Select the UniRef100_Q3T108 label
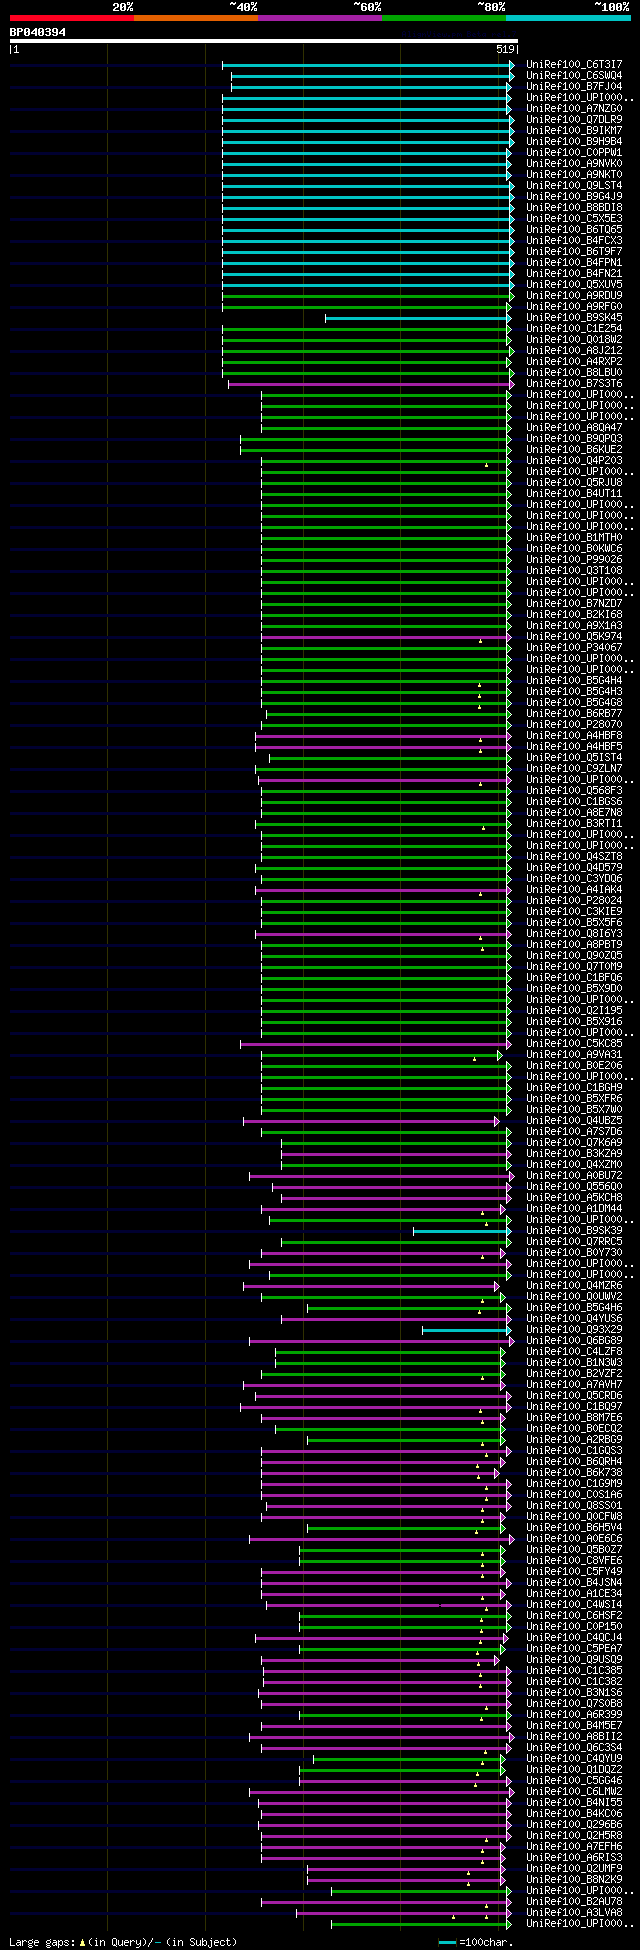The image size is (640, 1950). [574, 570]
